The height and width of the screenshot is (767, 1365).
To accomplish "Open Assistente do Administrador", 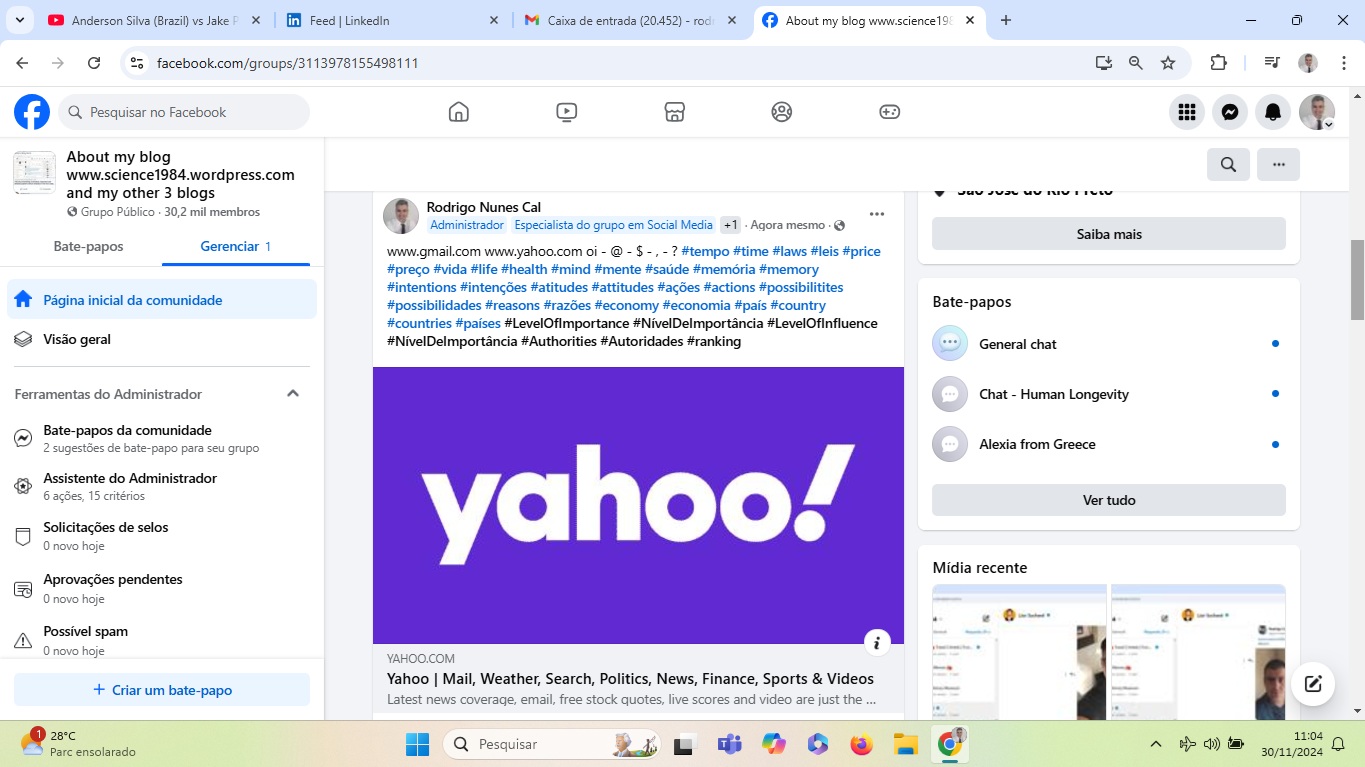I will coord(162,486).
